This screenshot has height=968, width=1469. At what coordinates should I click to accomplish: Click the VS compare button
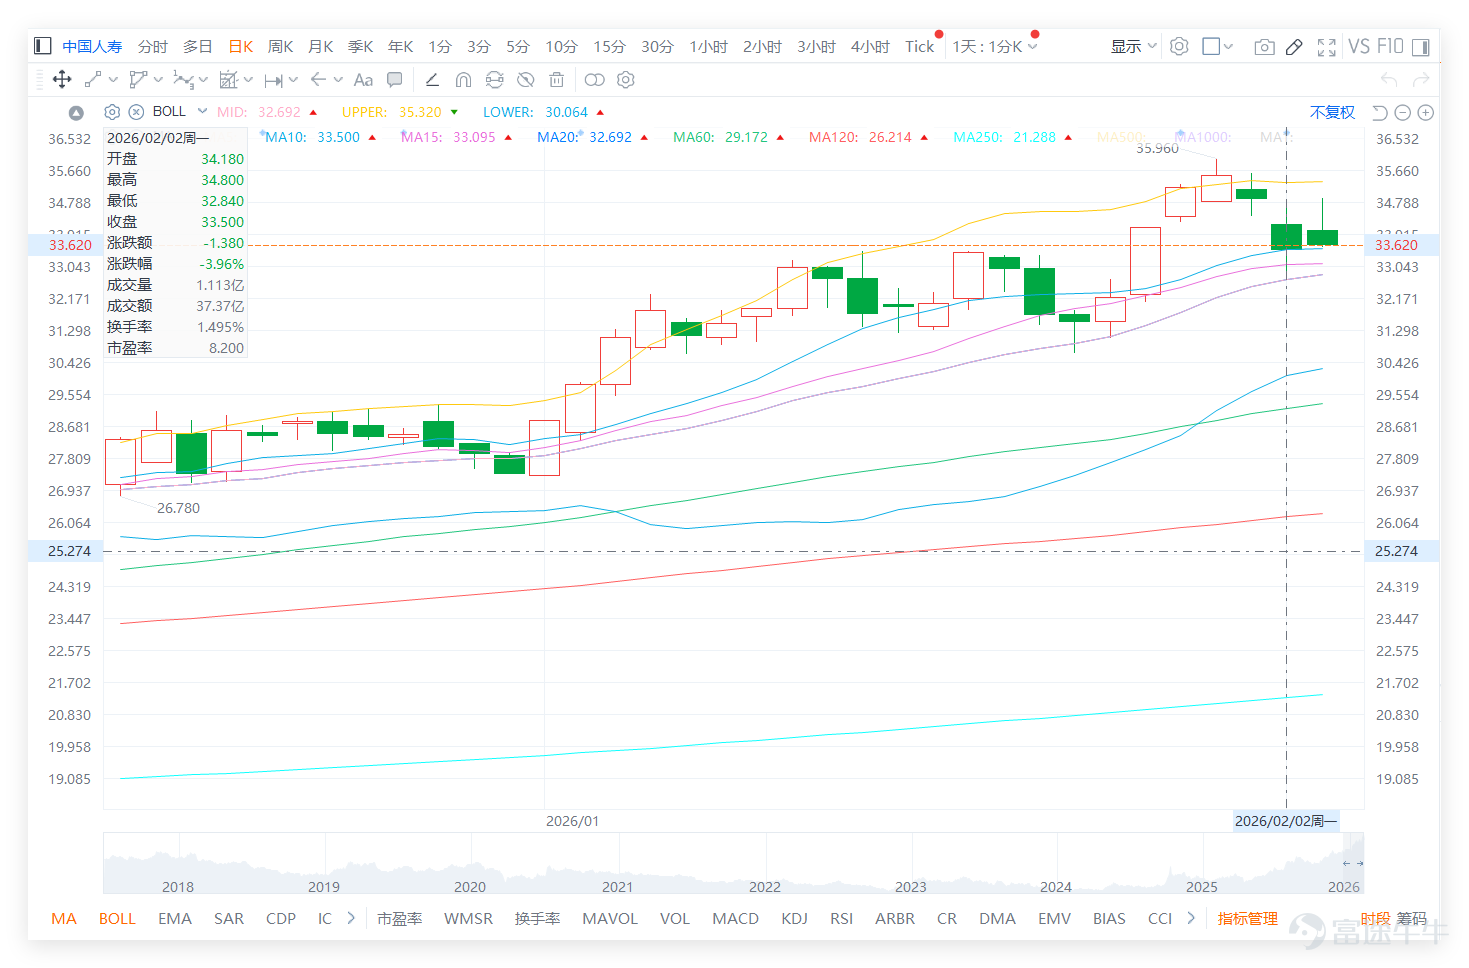tap(1359, 46)
